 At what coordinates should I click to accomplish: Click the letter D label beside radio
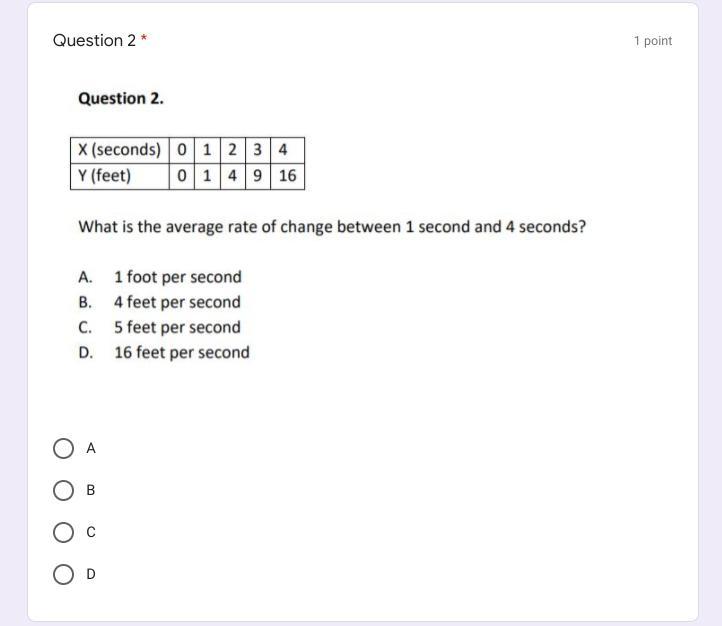coord(91,574)
